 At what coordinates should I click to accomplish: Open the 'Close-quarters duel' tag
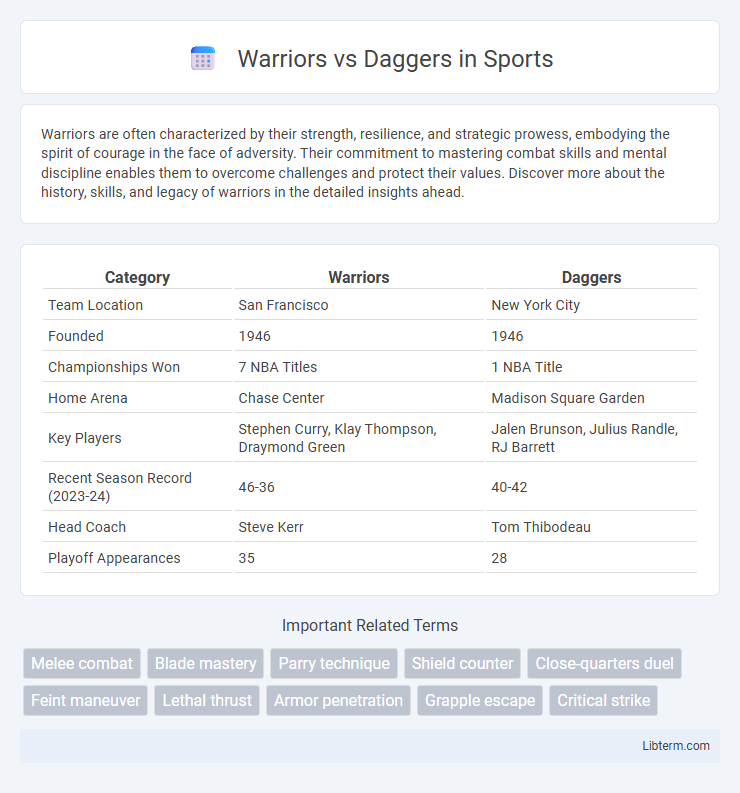(604, 663)
